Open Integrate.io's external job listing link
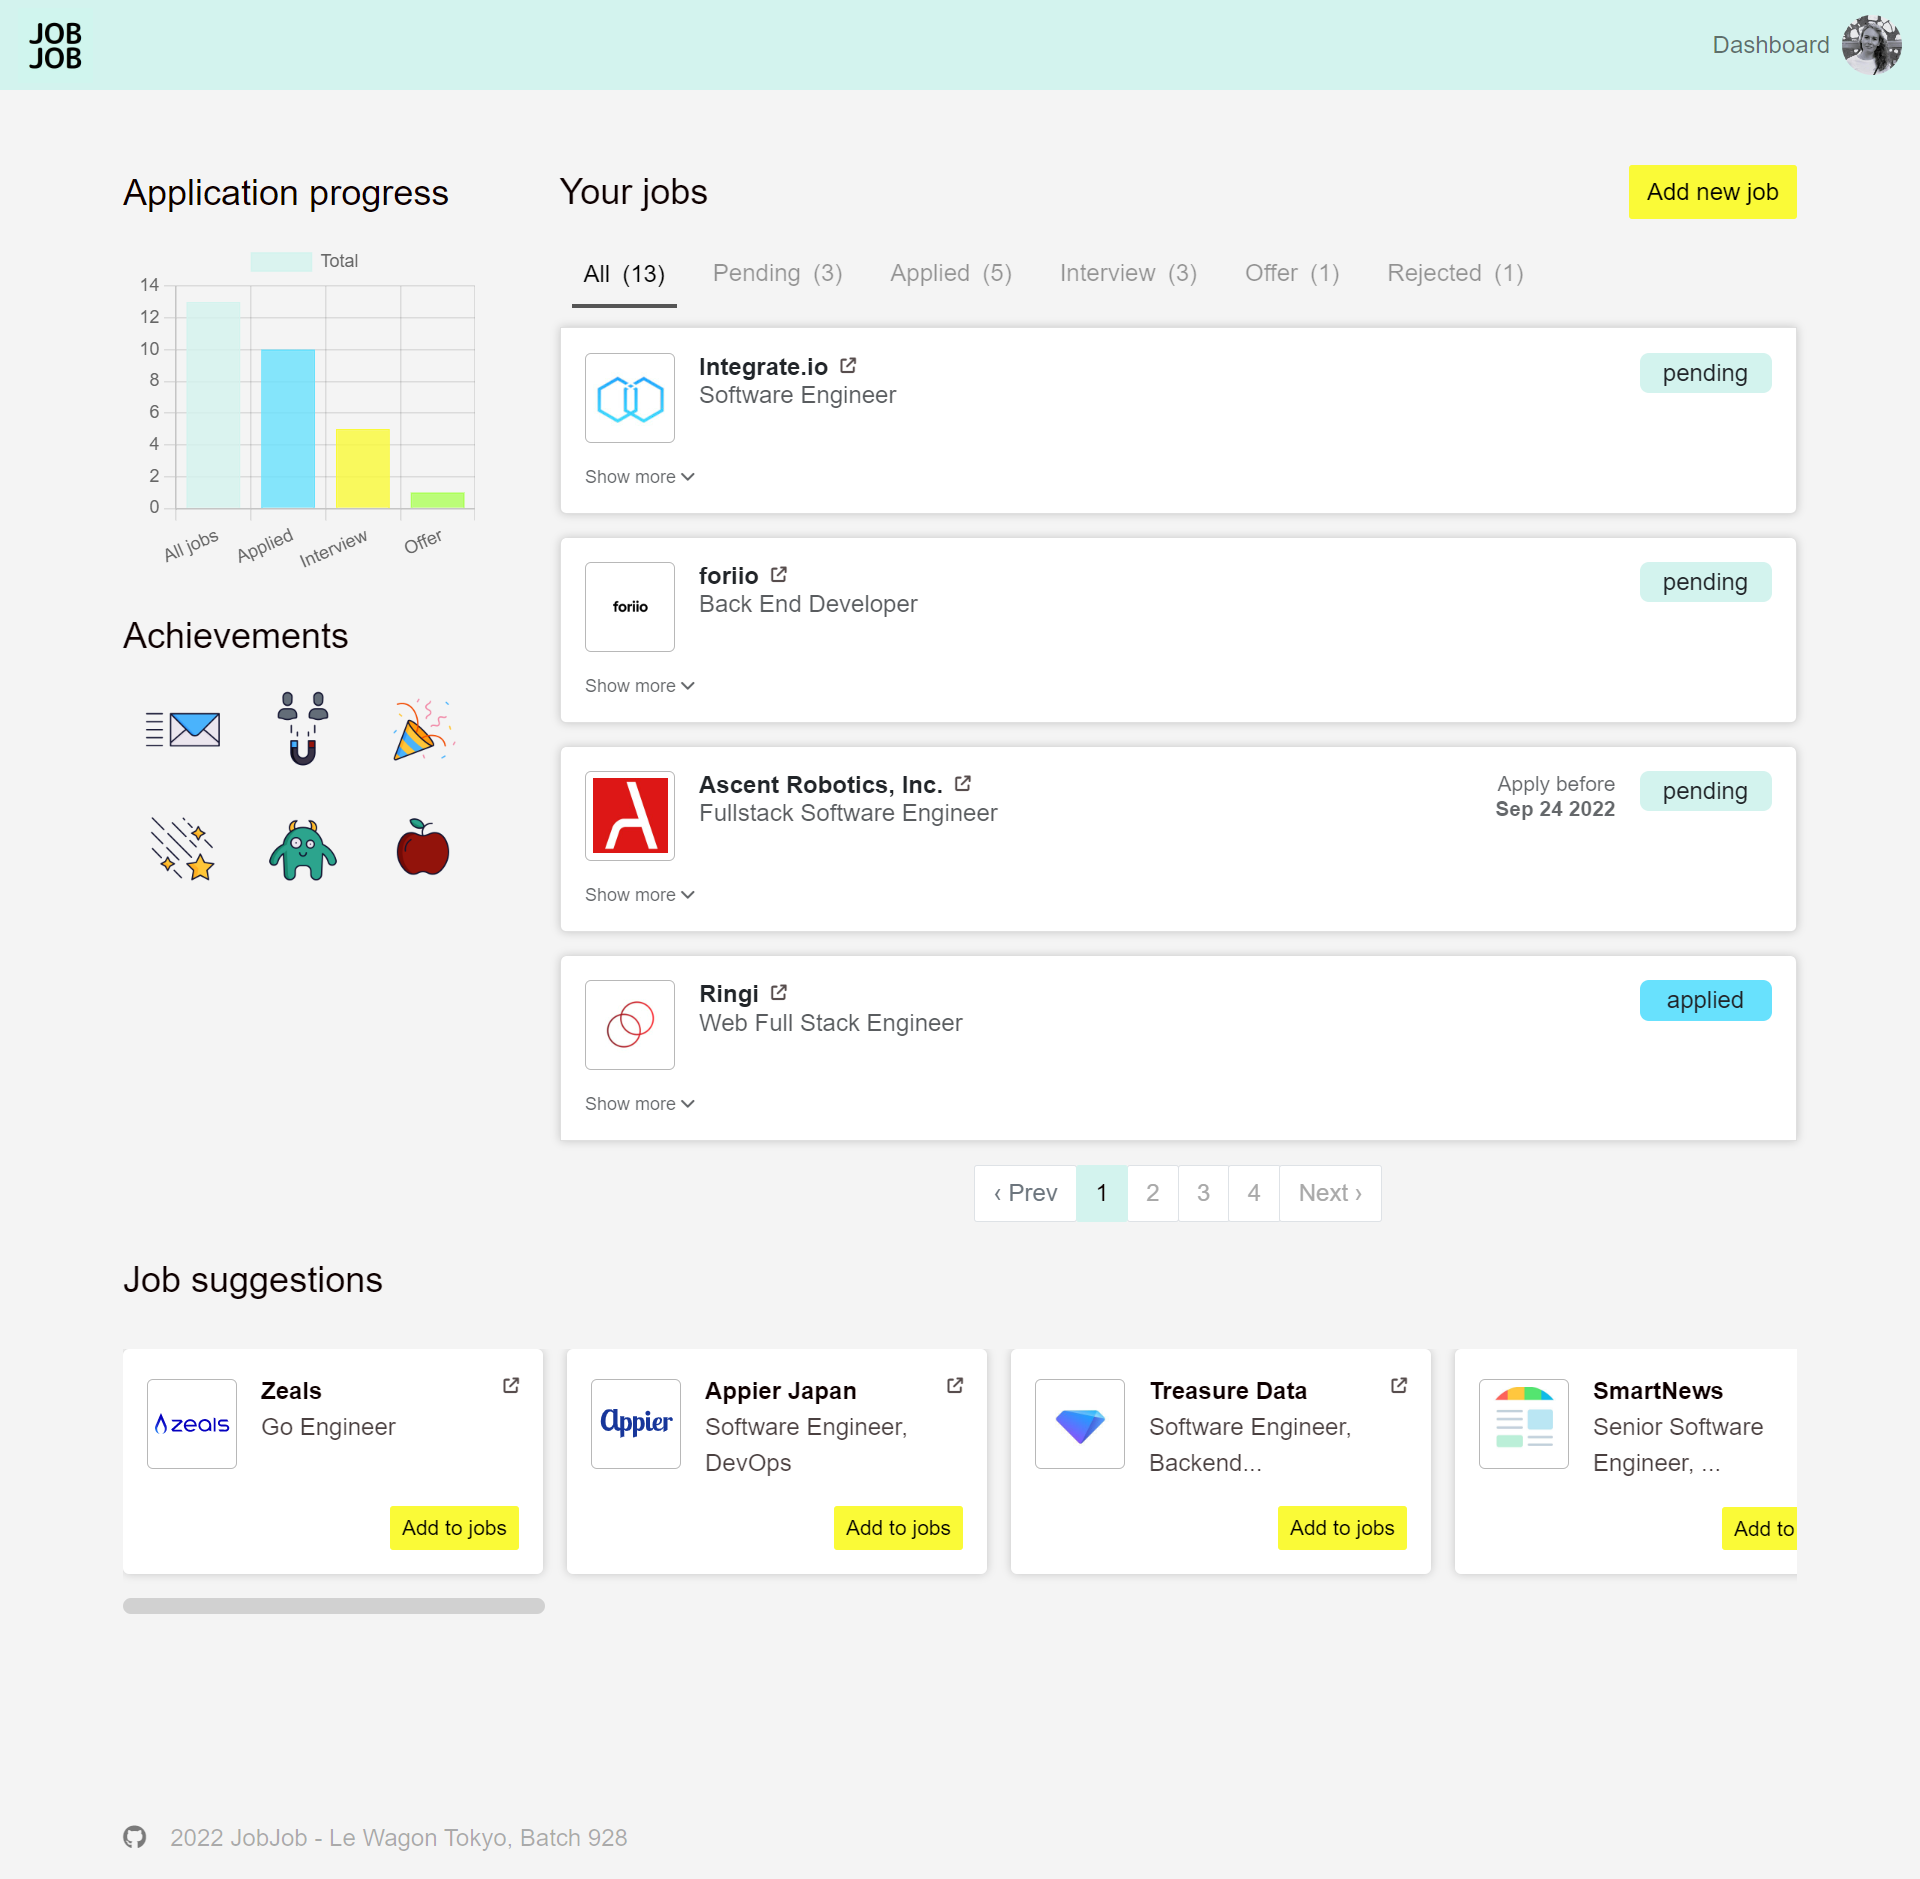The width and height of the screenshot is (1920, 1879). (x=847, y=365)
